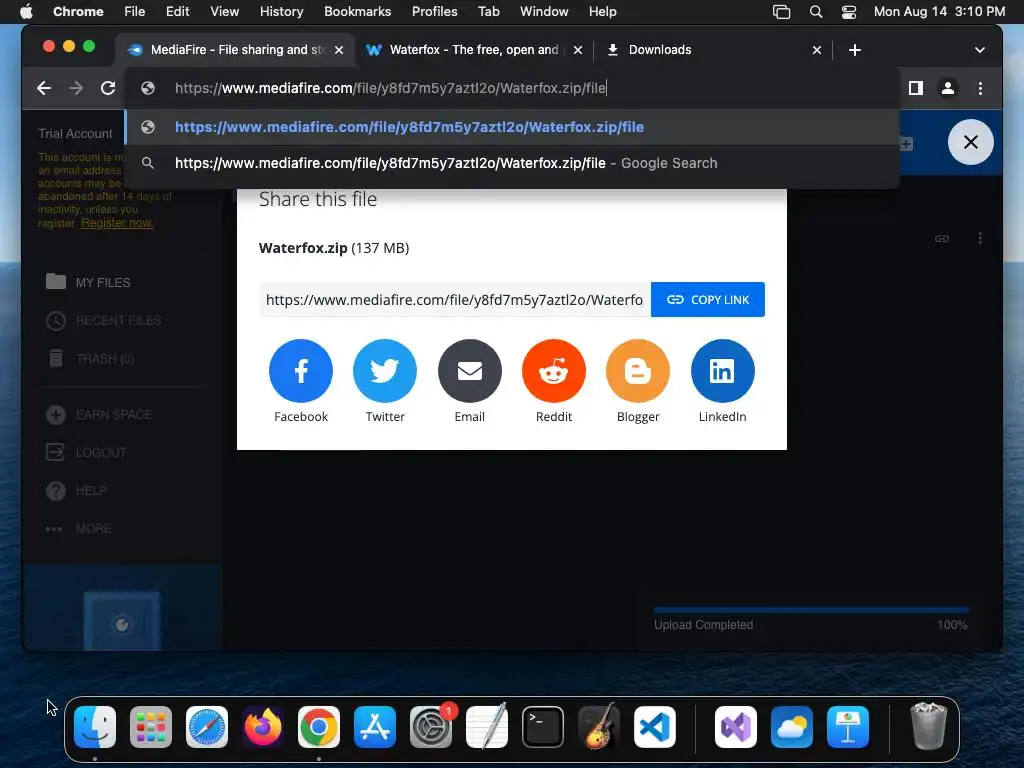The image size is (1024, 768).
Task: Share file via Reddit icon
Action: 554,370
